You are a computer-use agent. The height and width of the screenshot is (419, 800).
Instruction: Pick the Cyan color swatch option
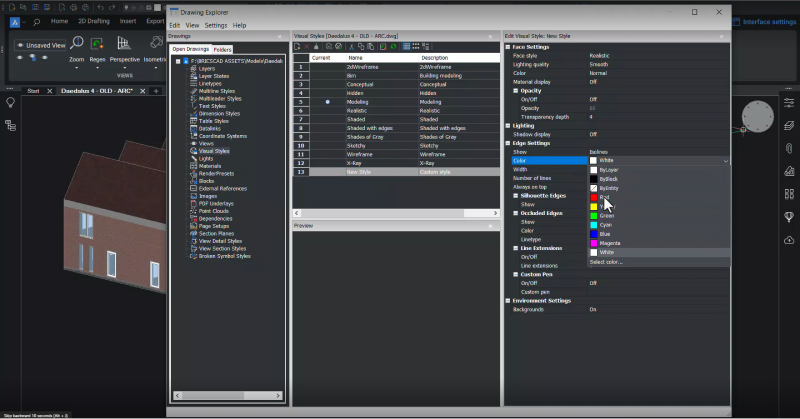pyautogui.click(x=594, y=225)
